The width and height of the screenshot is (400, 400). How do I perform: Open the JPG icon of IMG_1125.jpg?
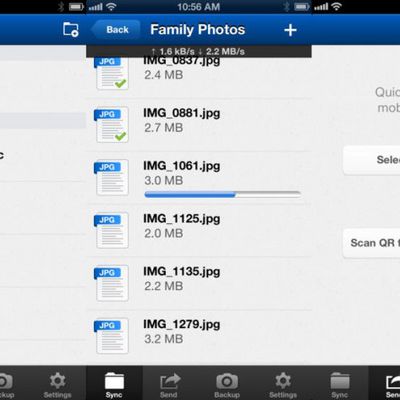[x=112, y=230]
